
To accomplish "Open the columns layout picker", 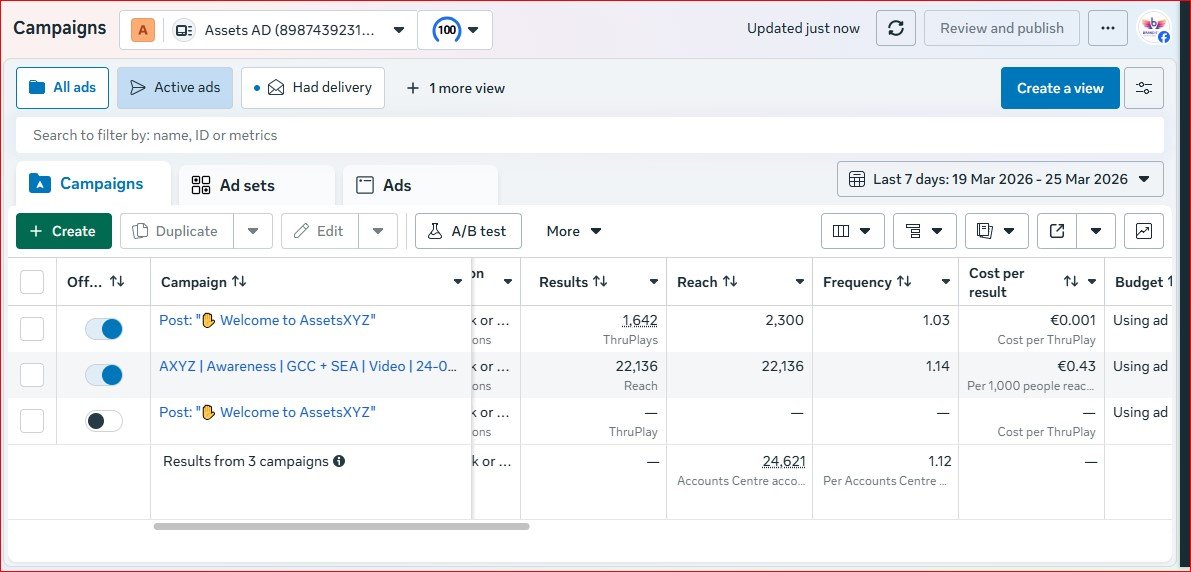I will pyautogui.click(x=852, y=231).
